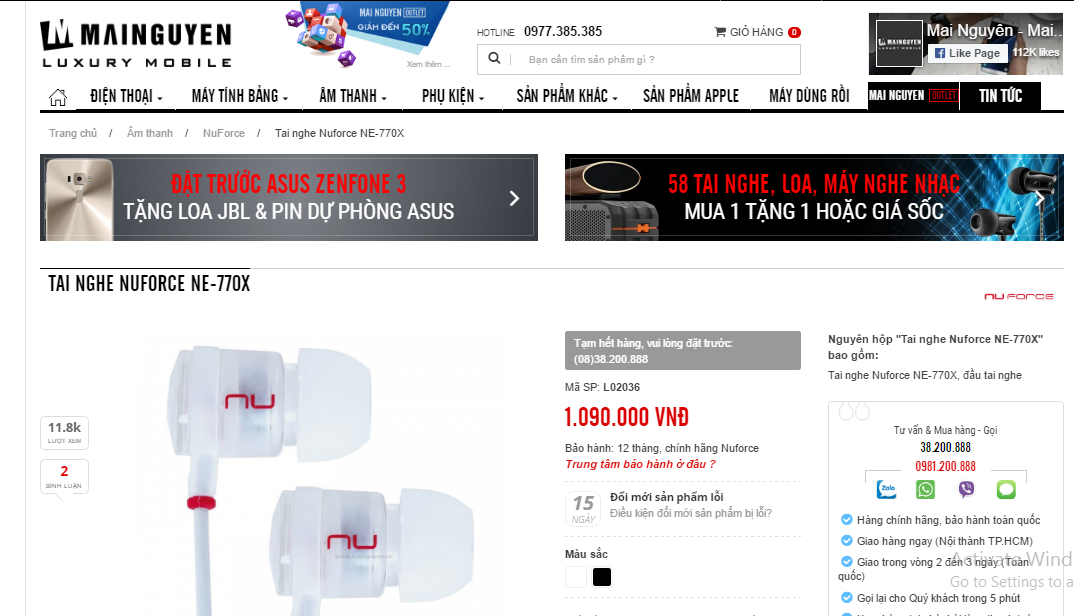Click the Facebook Like Page button
1074x616 pixels.
(x=968, y=53)
